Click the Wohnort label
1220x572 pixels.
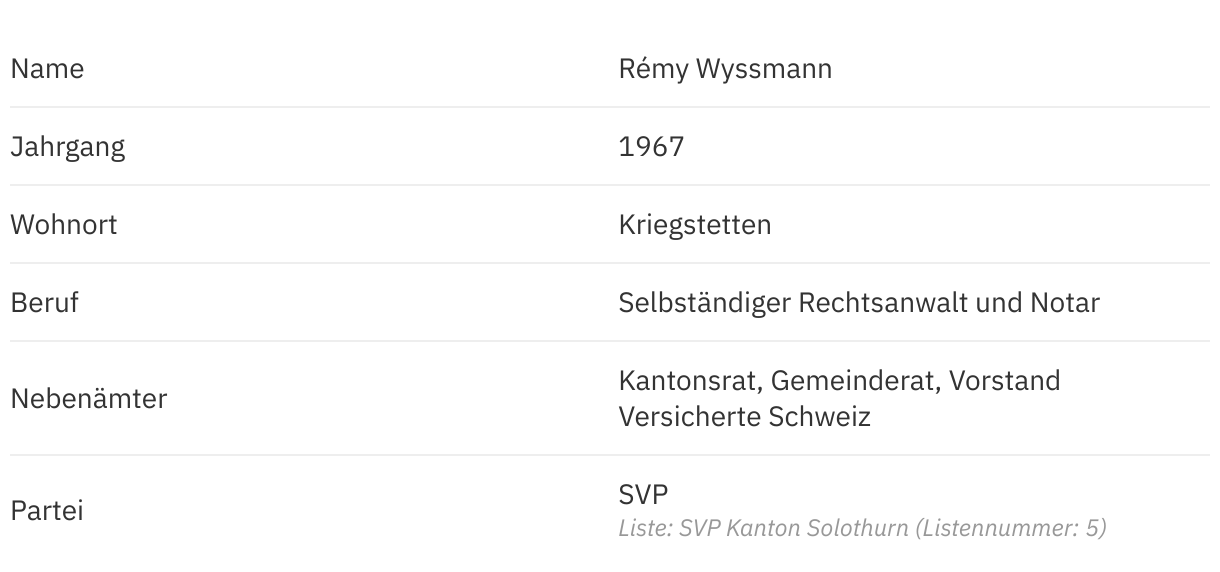(x=64, y=225)
